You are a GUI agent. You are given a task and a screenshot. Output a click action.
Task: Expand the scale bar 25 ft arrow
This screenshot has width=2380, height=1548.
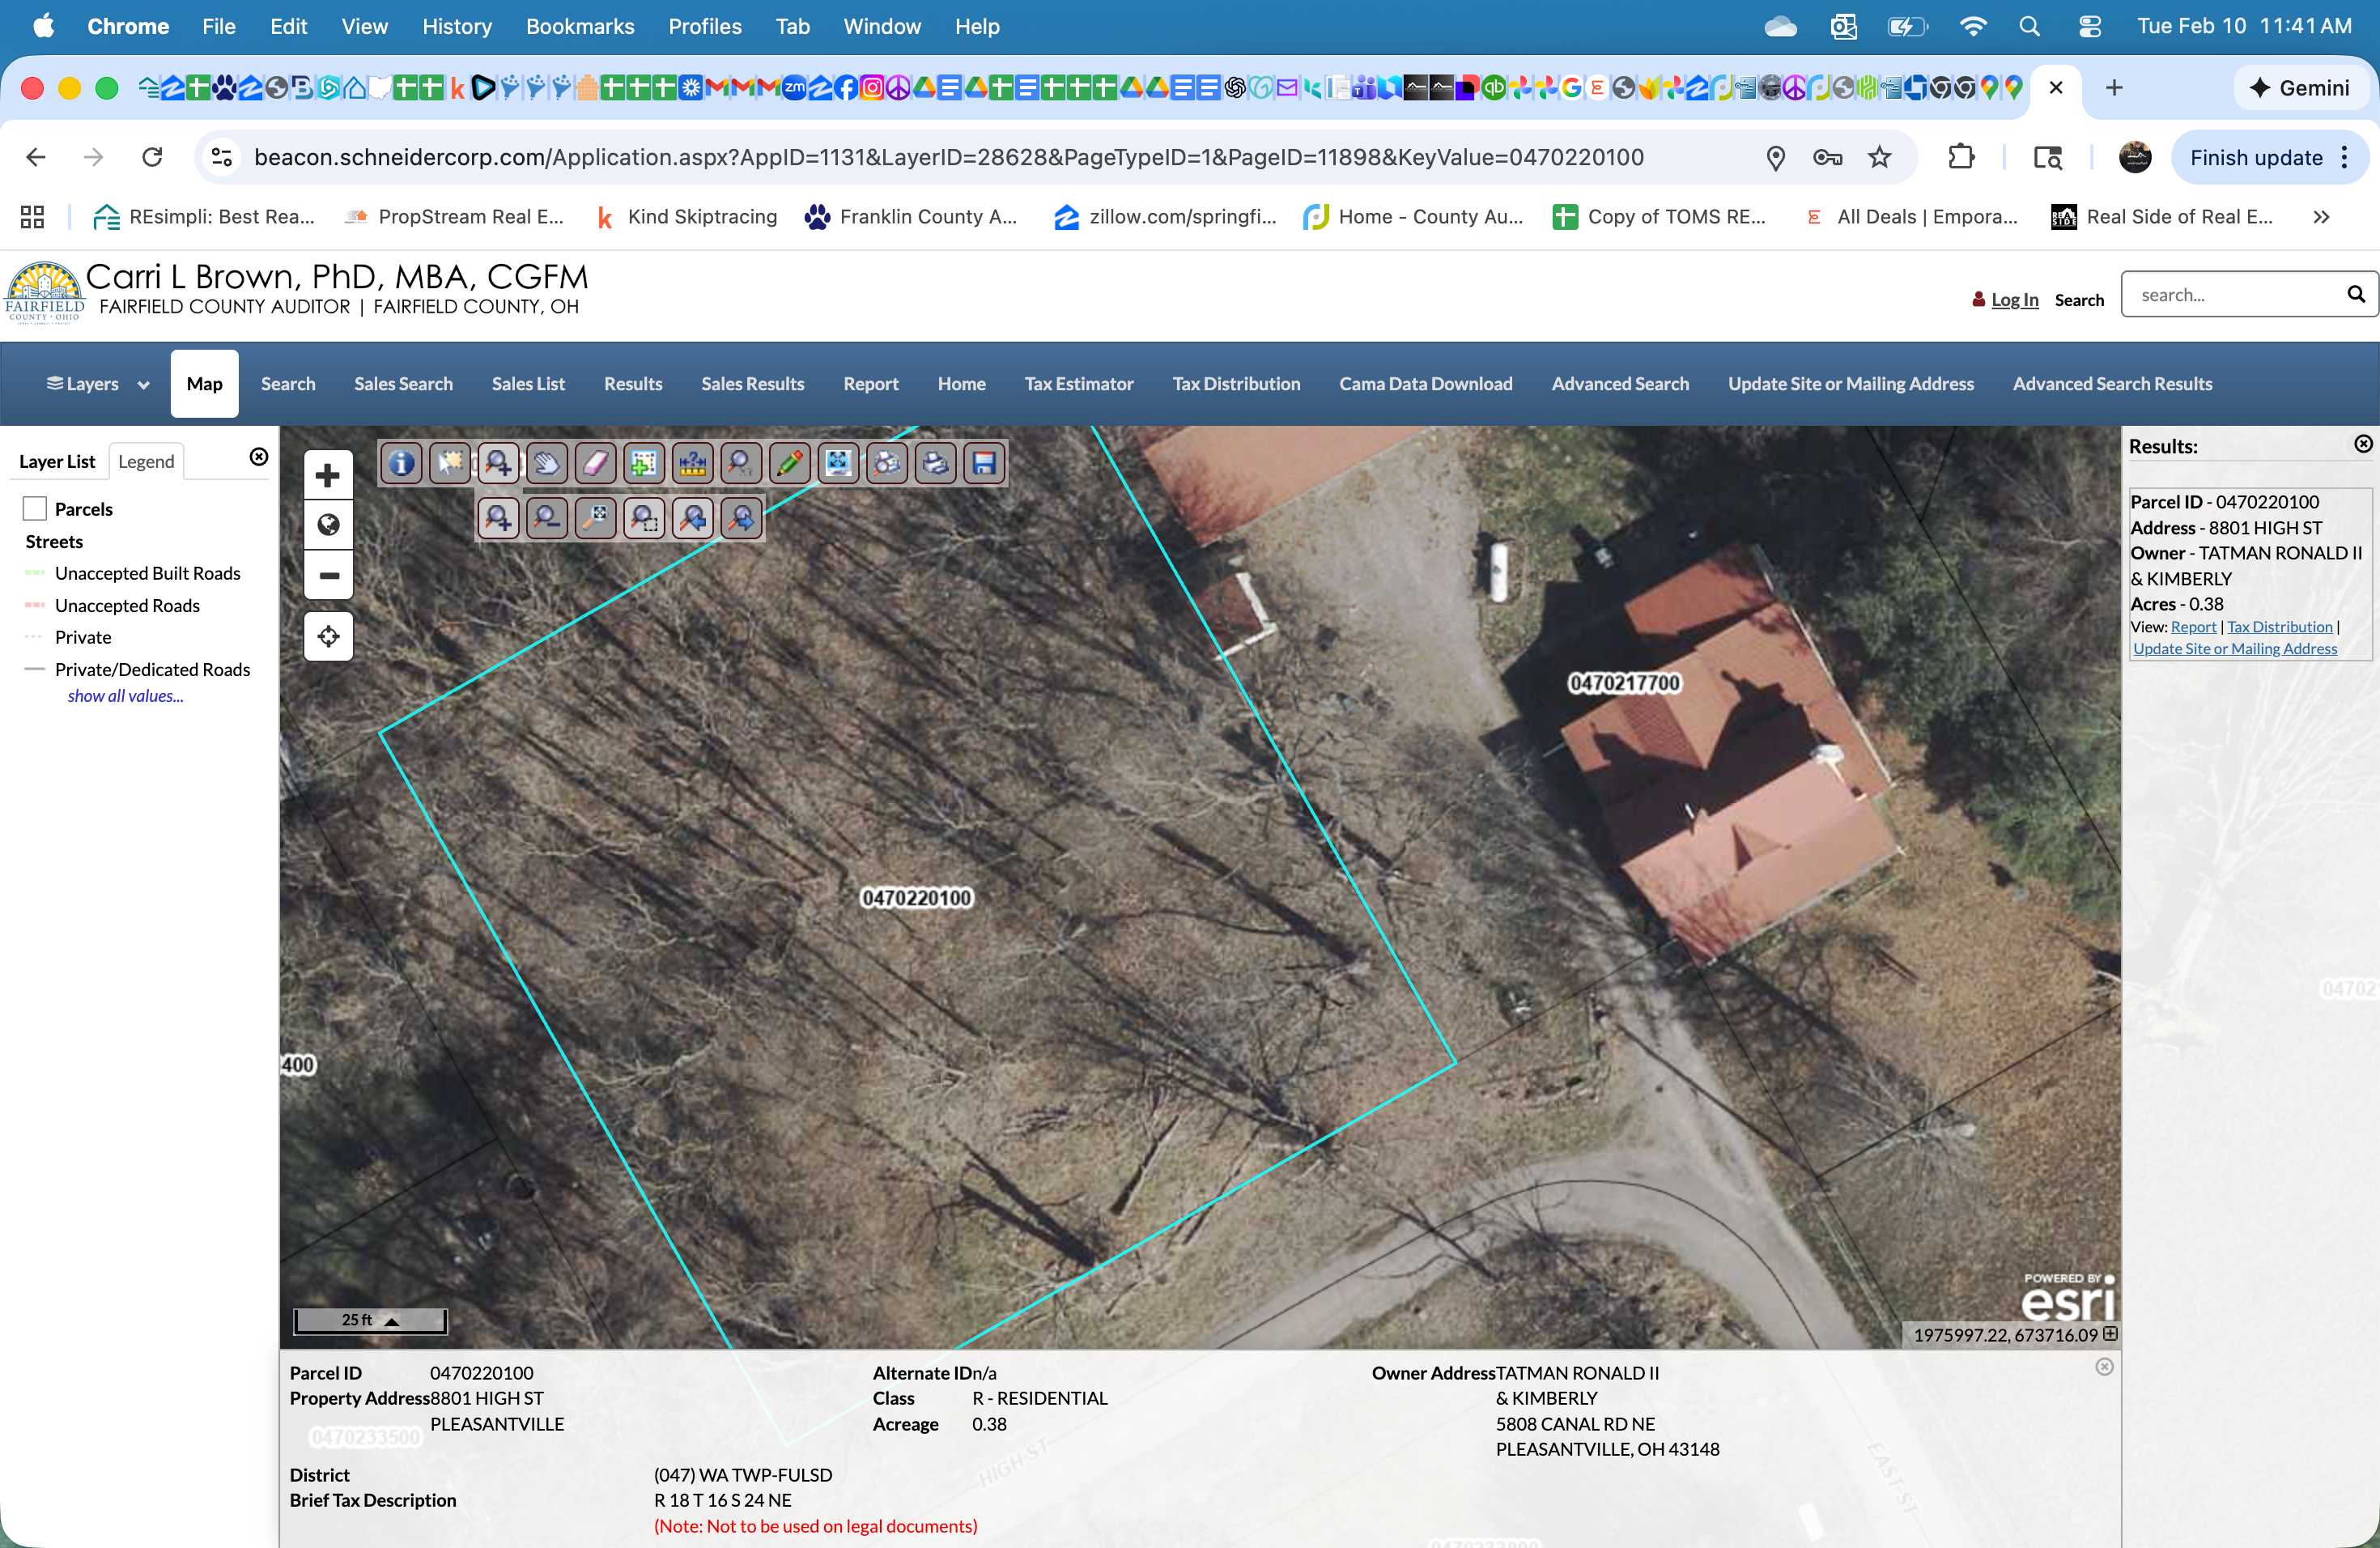(392, 1321)
